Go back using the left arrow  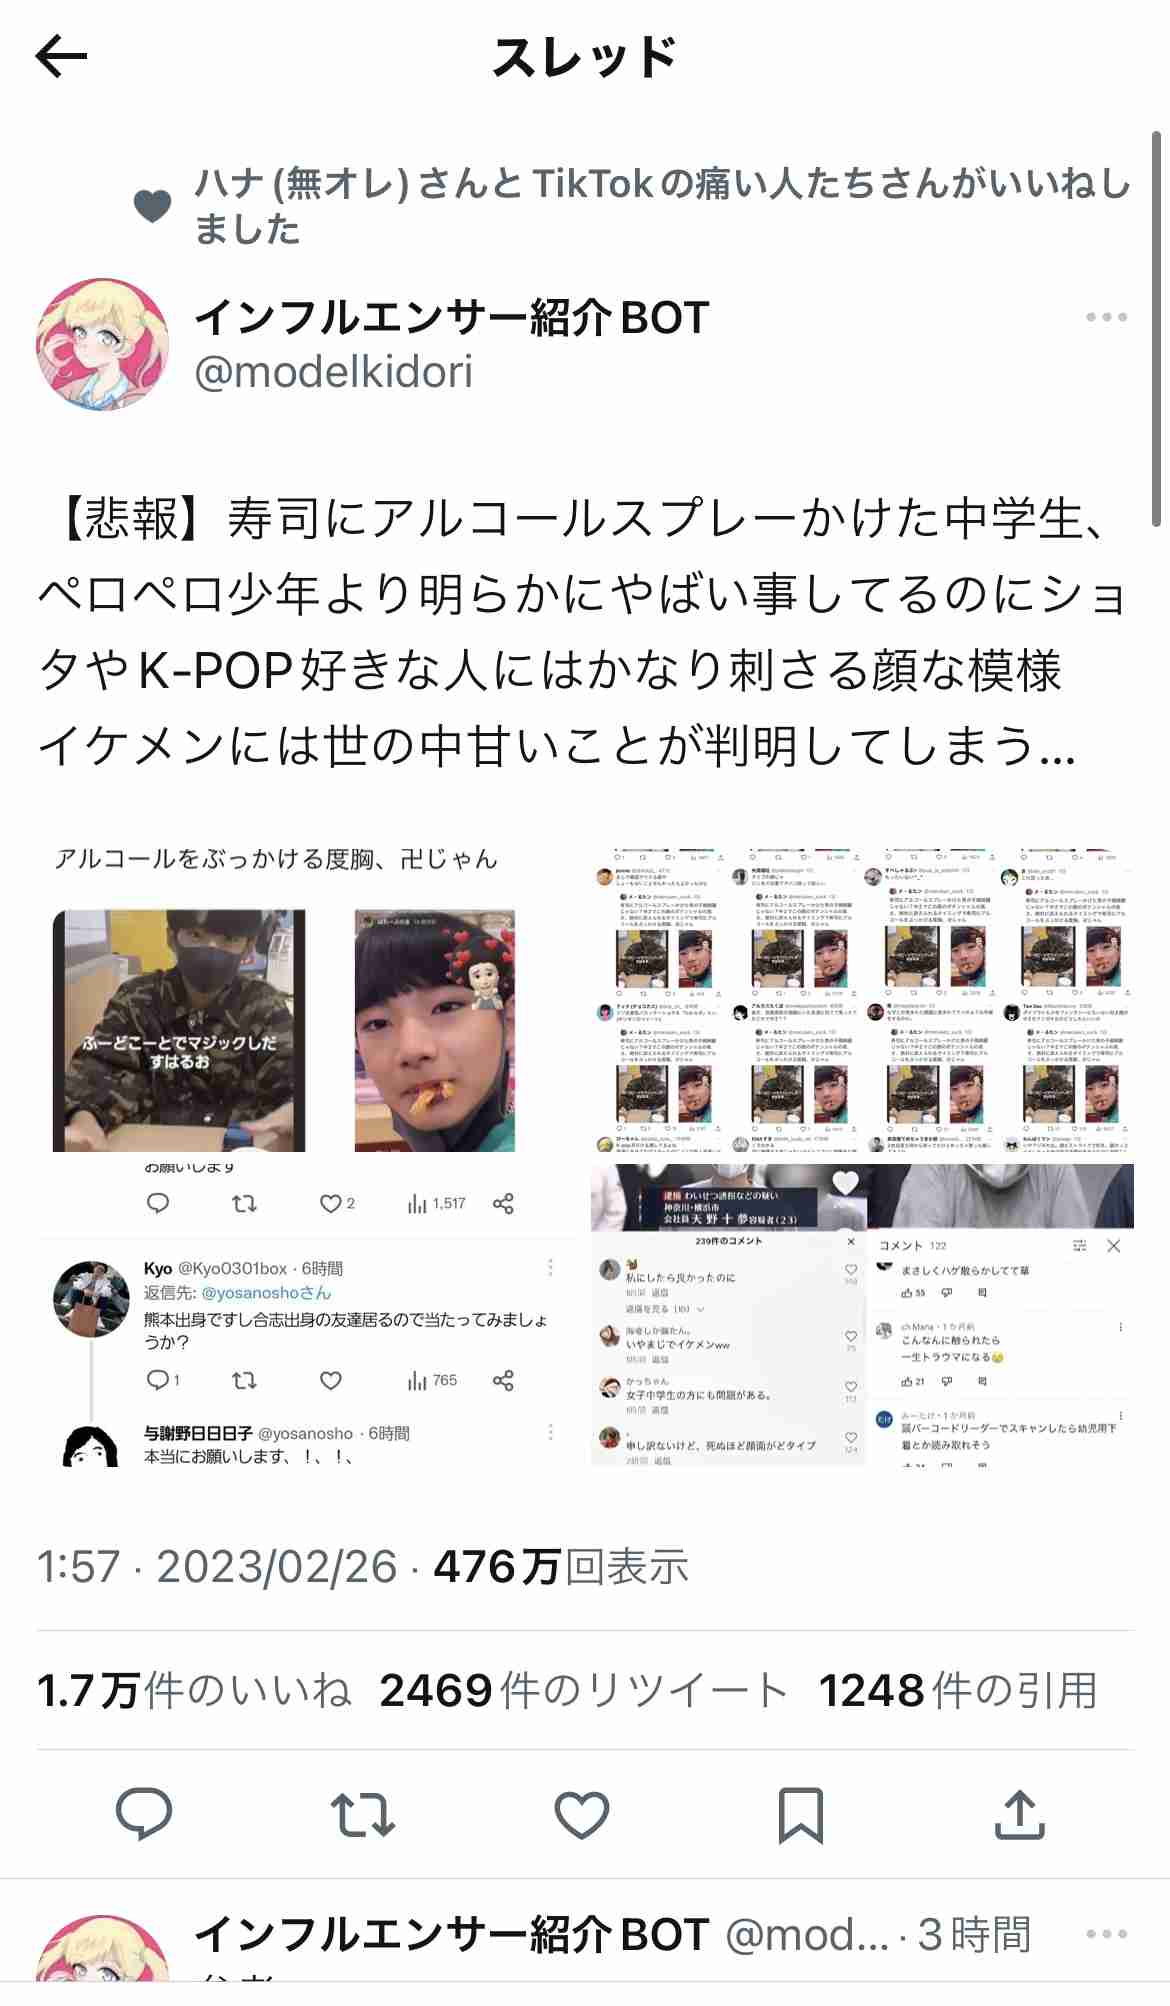[61, 57]
